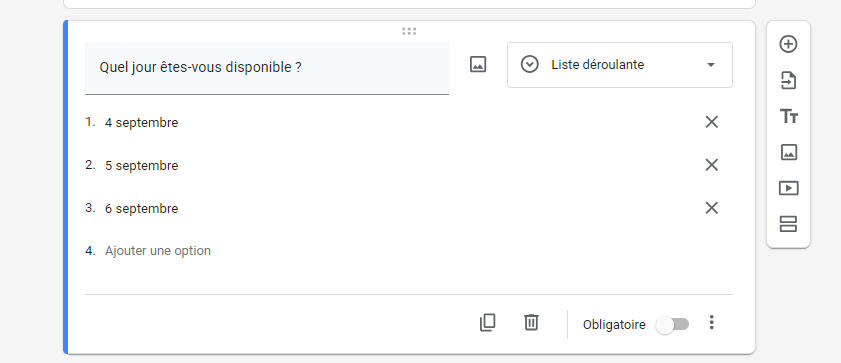Viewport: 841px width, 363px height.
Task: Click the 5 septembre option text
Action: point(142,166)
